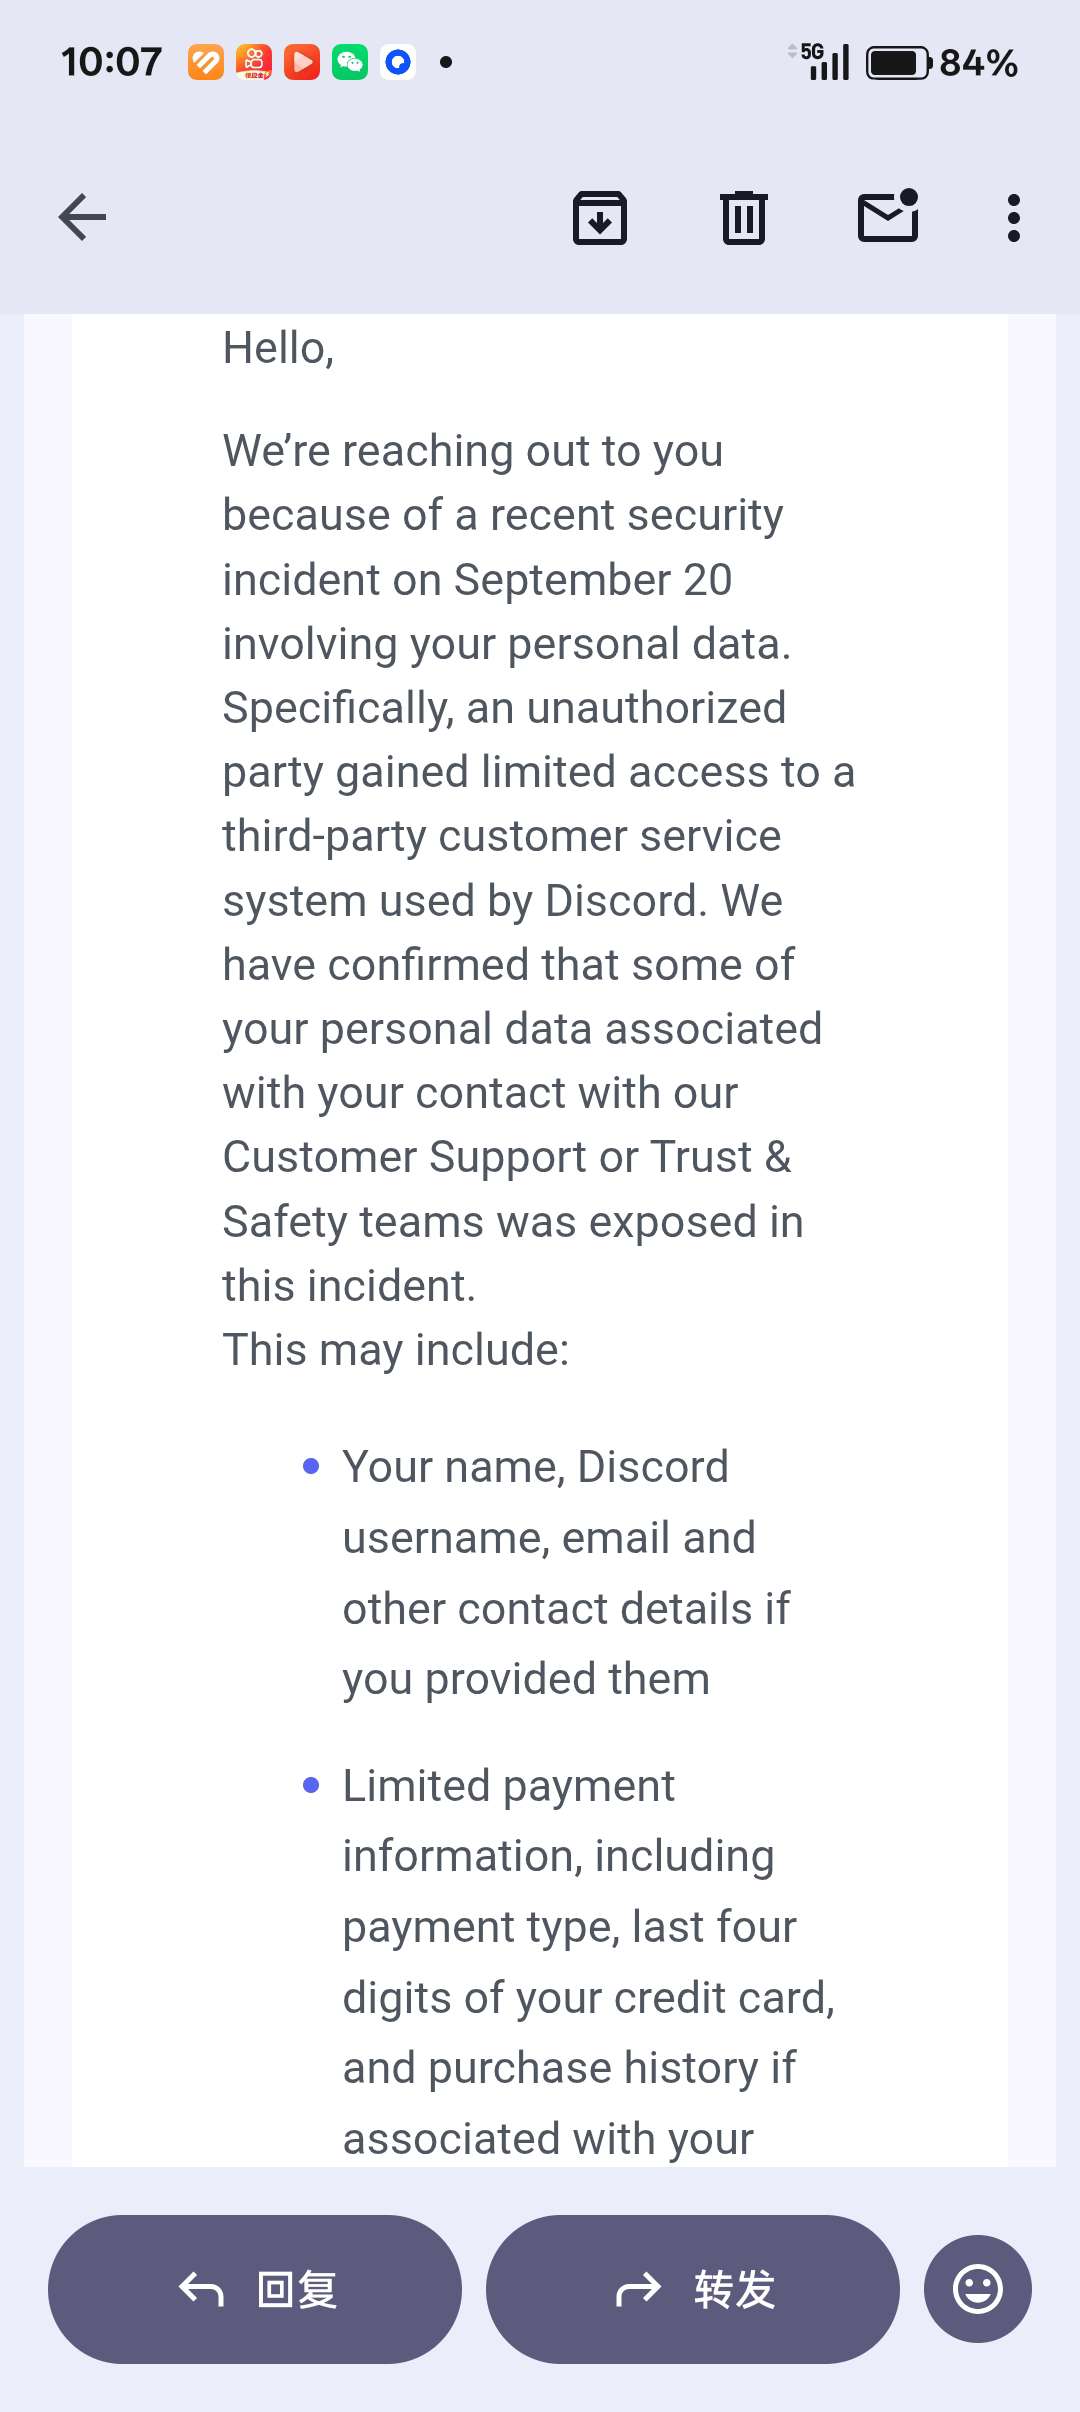Add an emoji reaction with smiley button

coord(977,2289)
